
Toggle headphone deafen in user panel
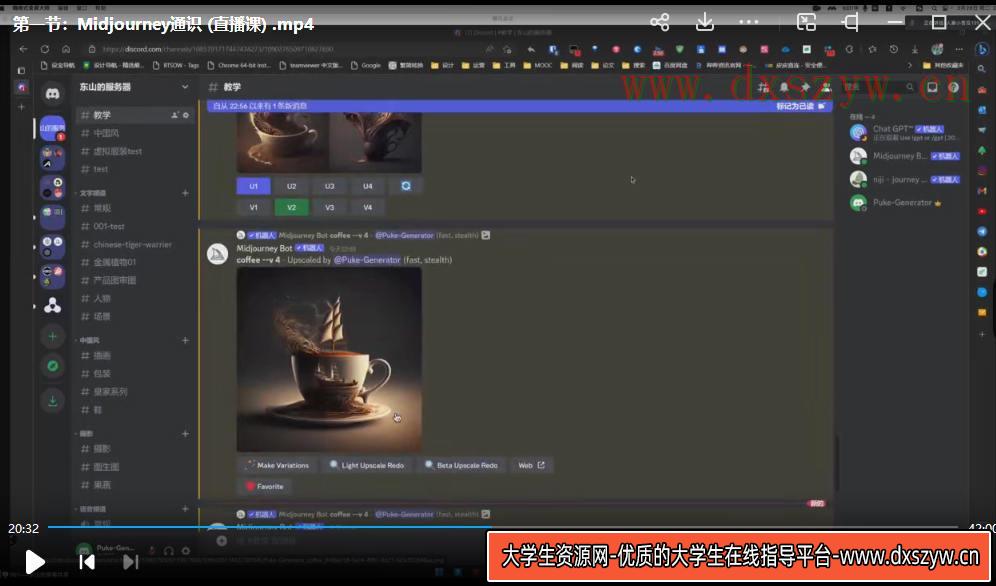[x=168, y=551]
